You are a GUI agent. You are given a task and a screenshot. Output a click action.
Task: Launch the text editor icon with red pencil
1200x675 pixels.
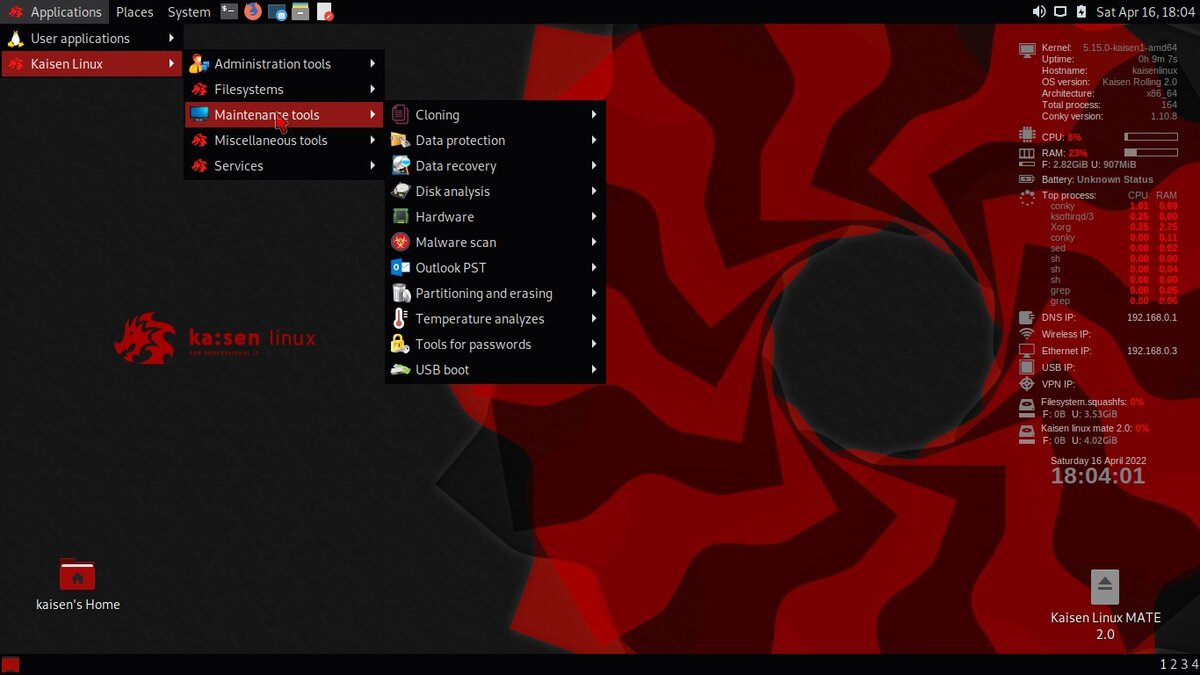point(324,12)
